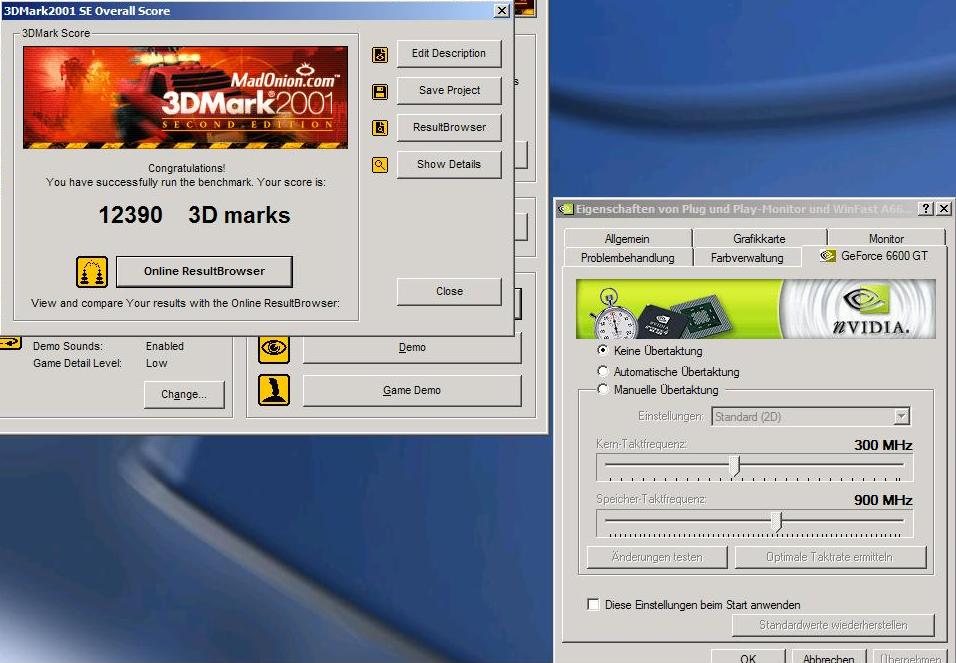This screenshot has width=956, height=663.
Task: Click Optimale Taktrate ermitteln button
Action: pos(830,557)
